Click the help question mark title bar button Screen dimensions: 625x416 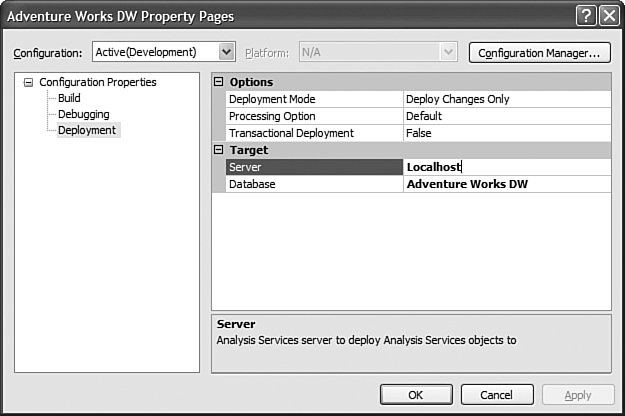[x=586, y=16]
